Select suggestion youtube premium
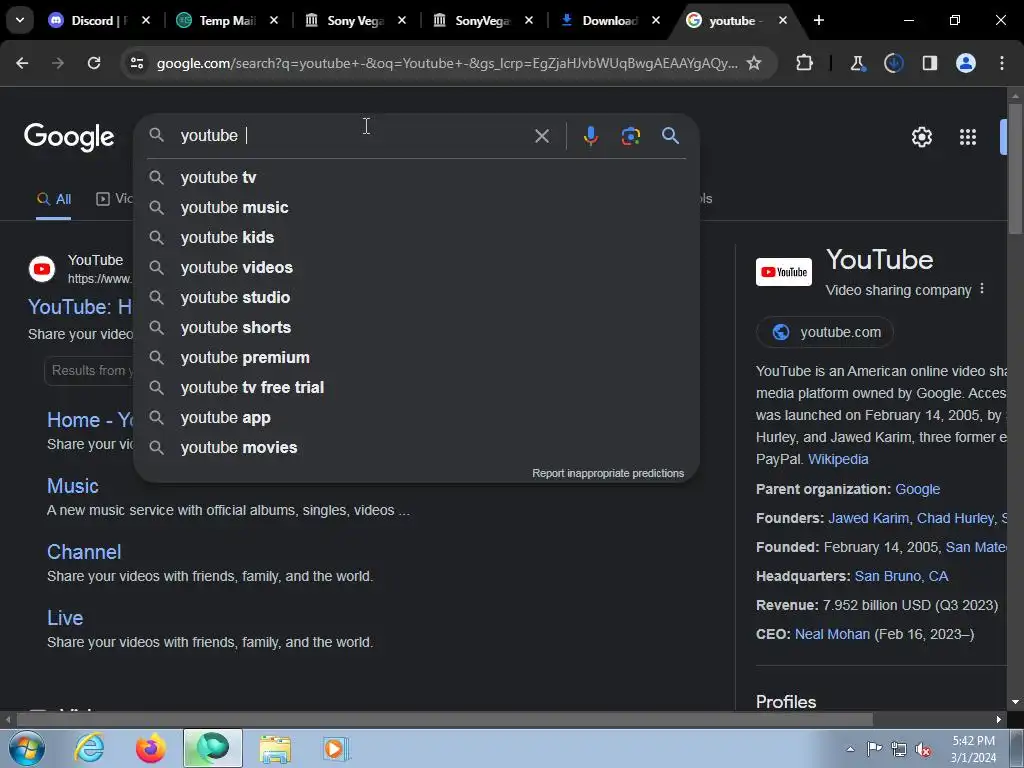Viewport: 1024px width, 768px height. click(417, 358)
